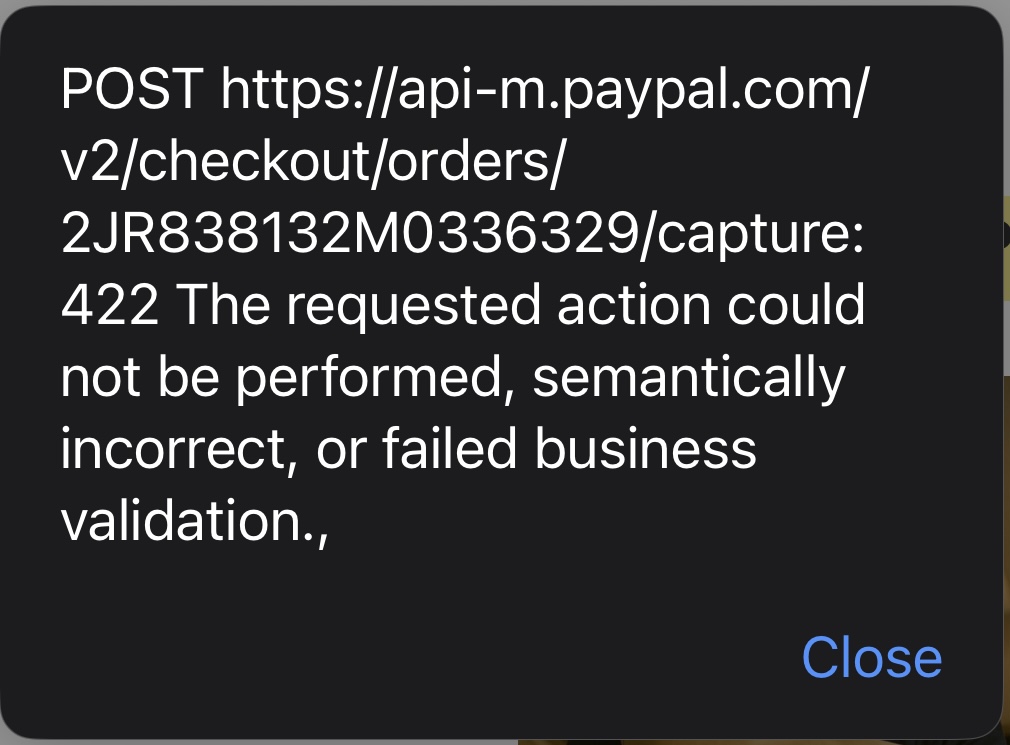Click the word "action" in the error
Image resolution: width=1010 pixels, height=745 pixels.
point(634,305)
